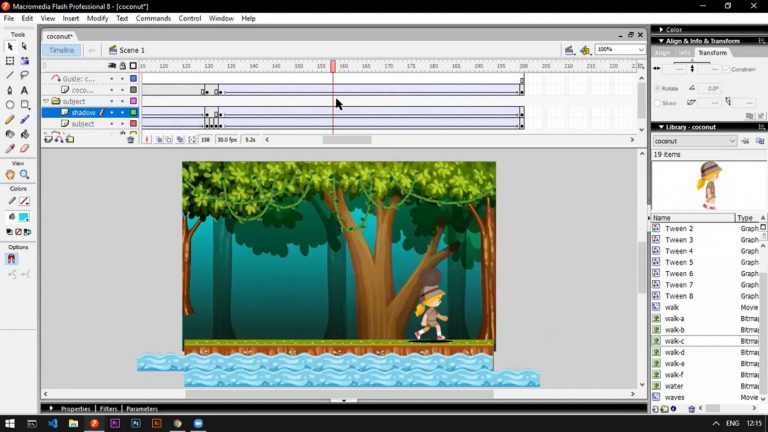Click the Timeline toggle button
The image size is (768, 432).
point(61,50)
